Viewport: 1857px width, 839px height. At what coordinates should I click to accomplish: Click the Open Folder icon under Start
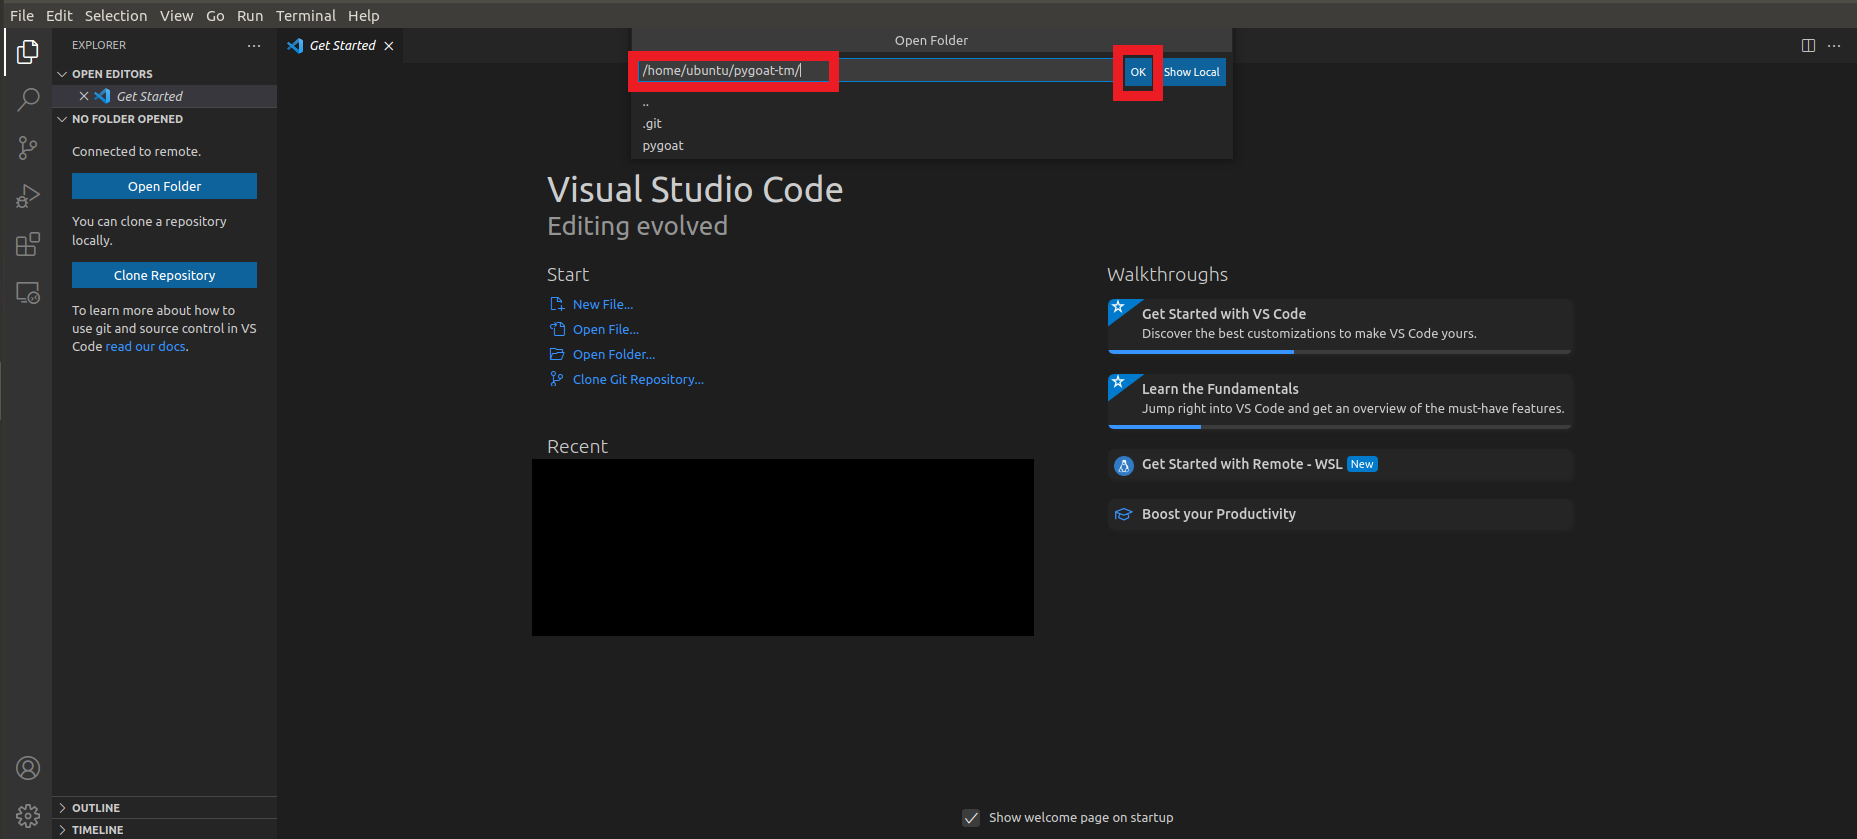557,354
